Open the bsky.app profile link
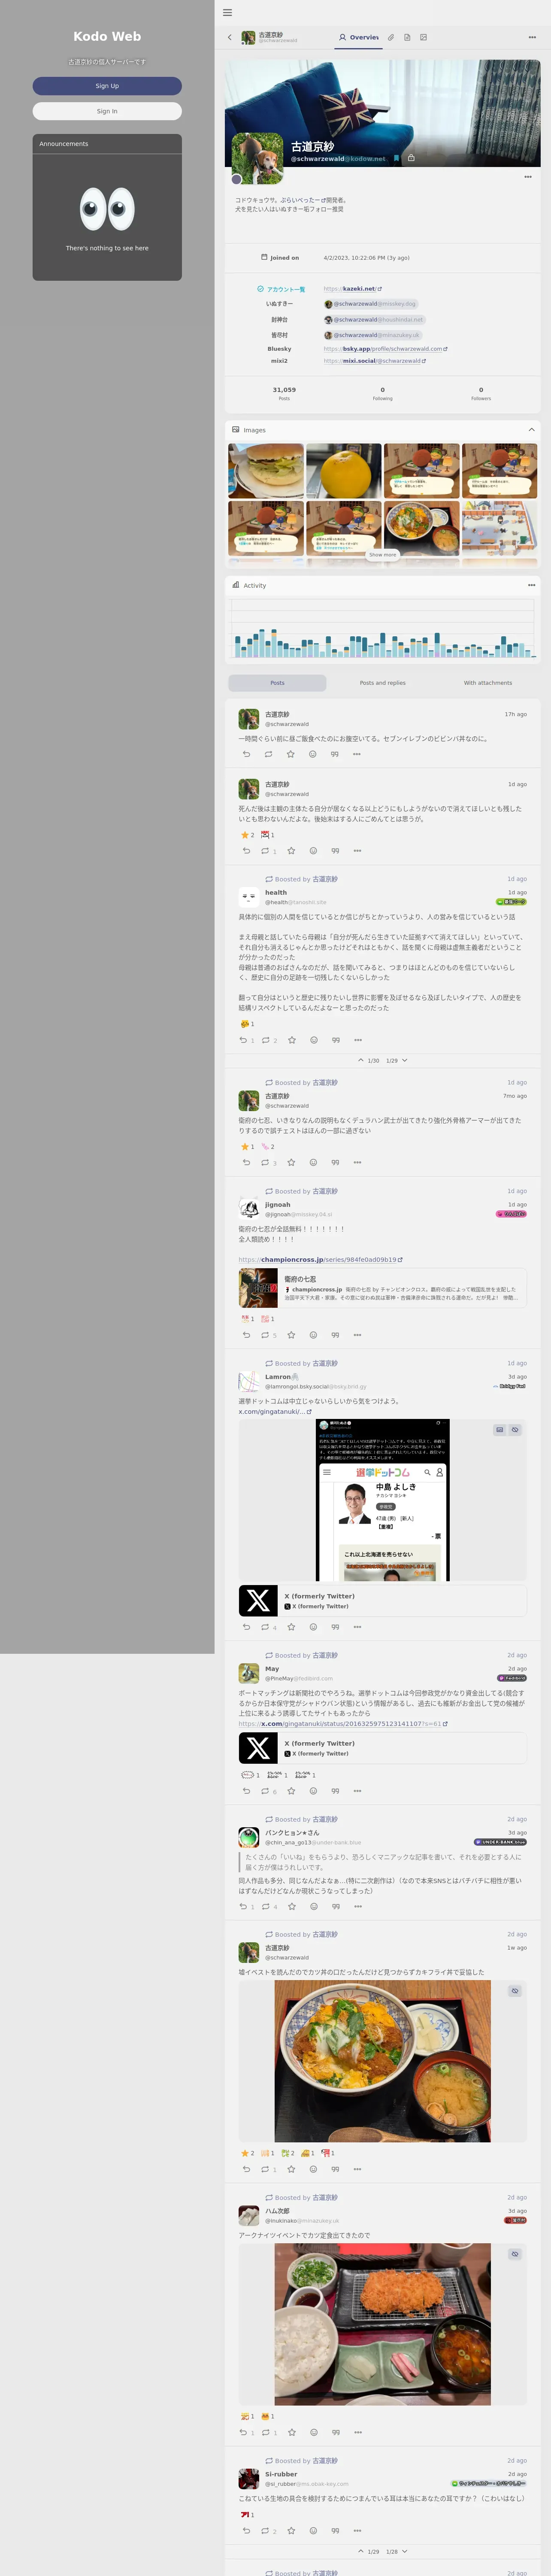Viewport: 551px width, 2576px height. [385, 349]
